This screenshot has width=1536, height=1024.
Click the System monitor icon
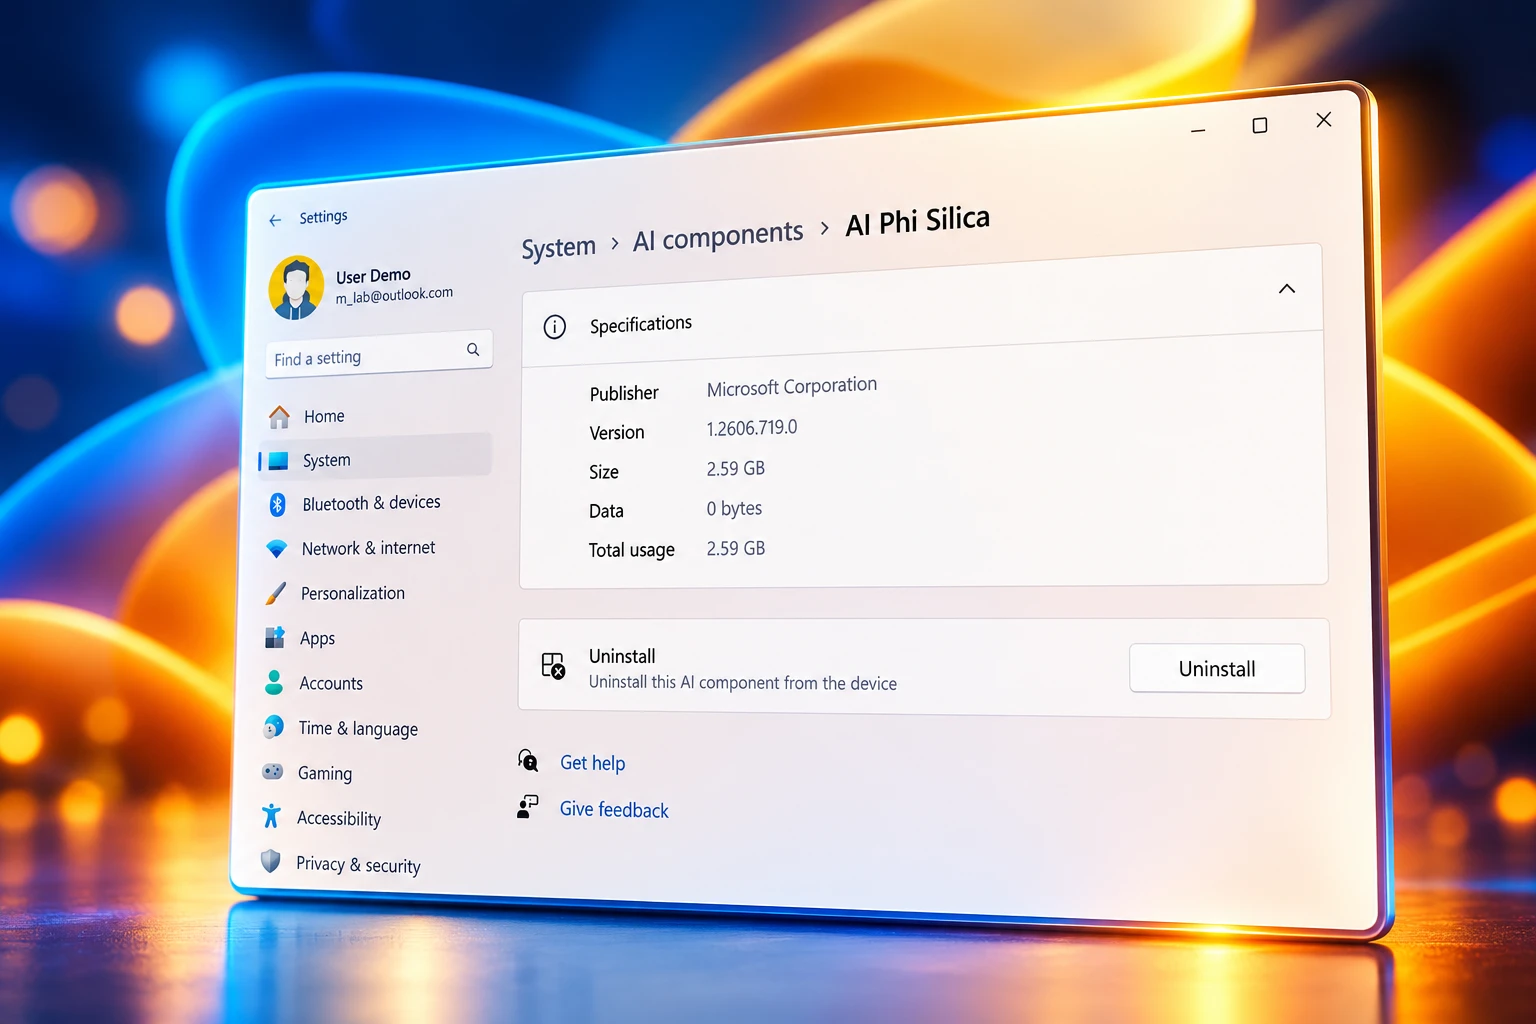point(278,461)
